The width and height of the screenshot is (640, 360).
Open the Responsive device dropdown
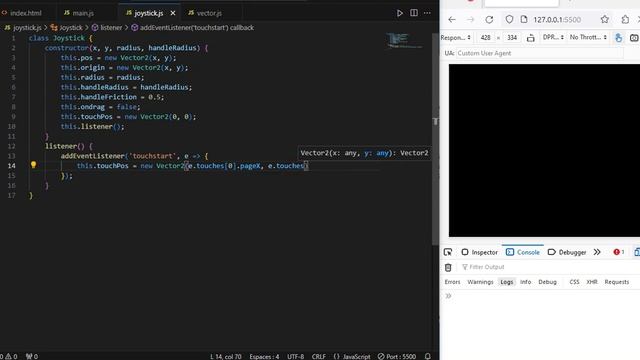pos(456,38)
